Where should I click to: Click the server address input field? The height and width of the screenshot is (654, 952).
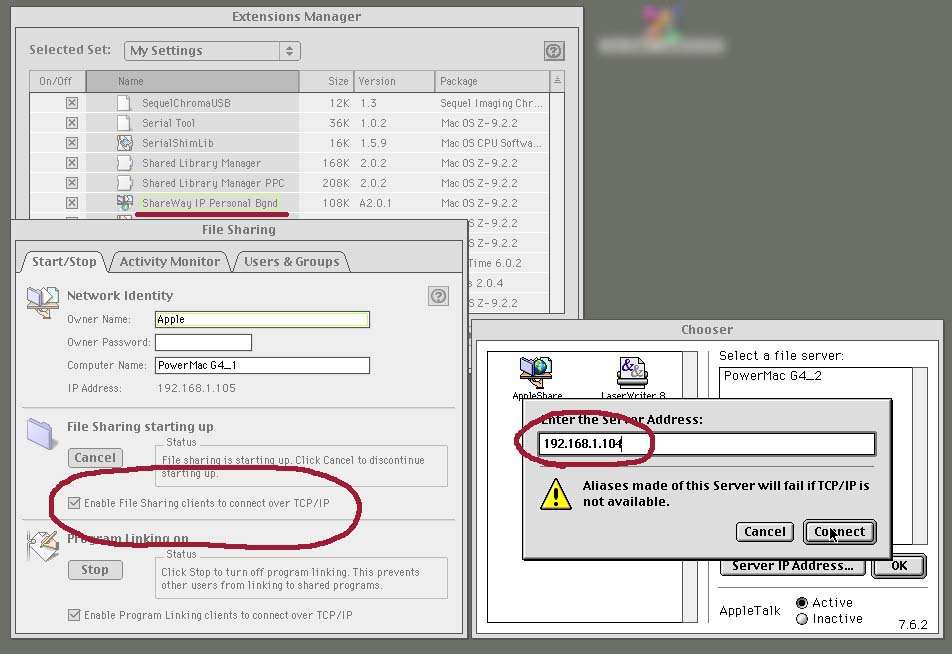pos(707,444)
